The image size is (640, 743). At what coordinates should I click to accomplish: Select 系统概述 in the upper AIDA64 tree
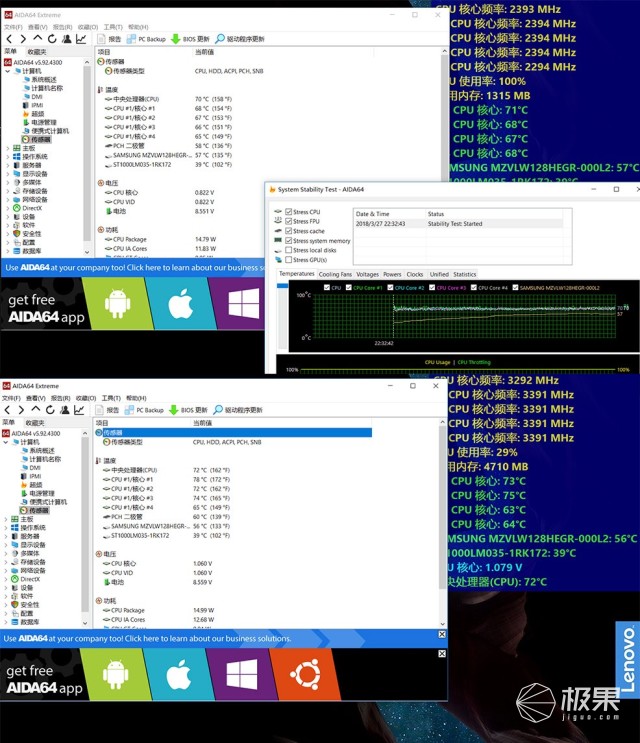tap(40, 80)
